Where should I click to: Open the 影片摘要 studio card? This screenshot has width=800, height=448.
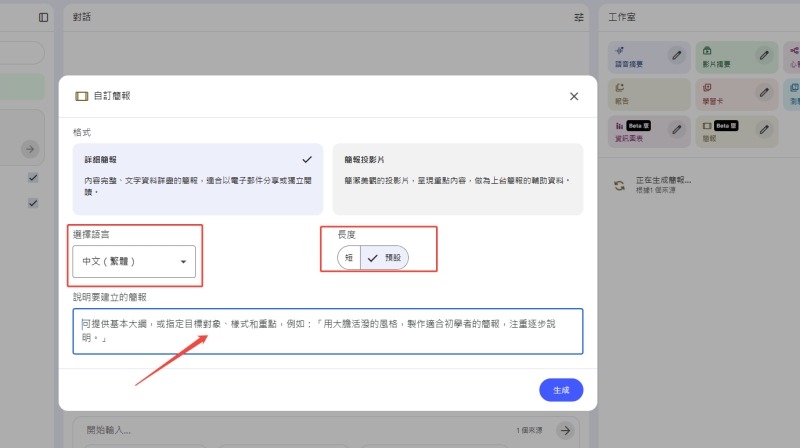[x=736, y=57]
